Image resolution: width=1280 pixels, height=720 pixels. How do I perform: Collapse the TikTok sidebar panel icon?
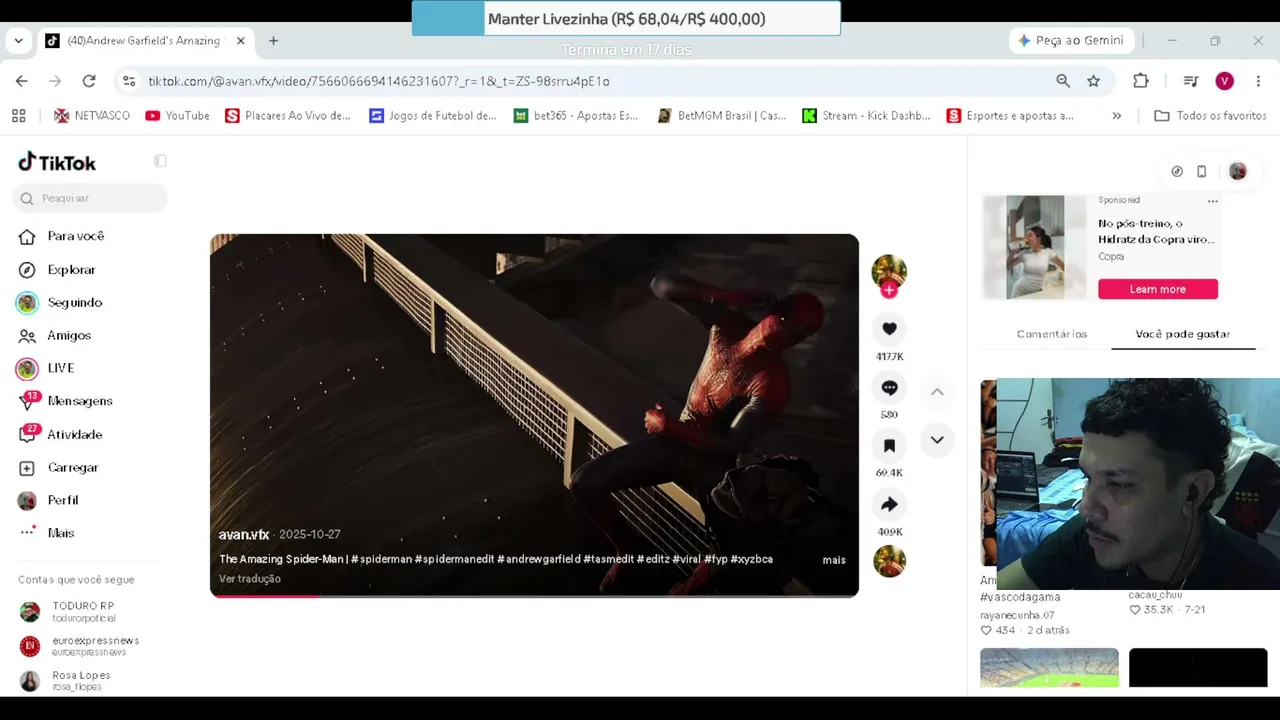160,161
